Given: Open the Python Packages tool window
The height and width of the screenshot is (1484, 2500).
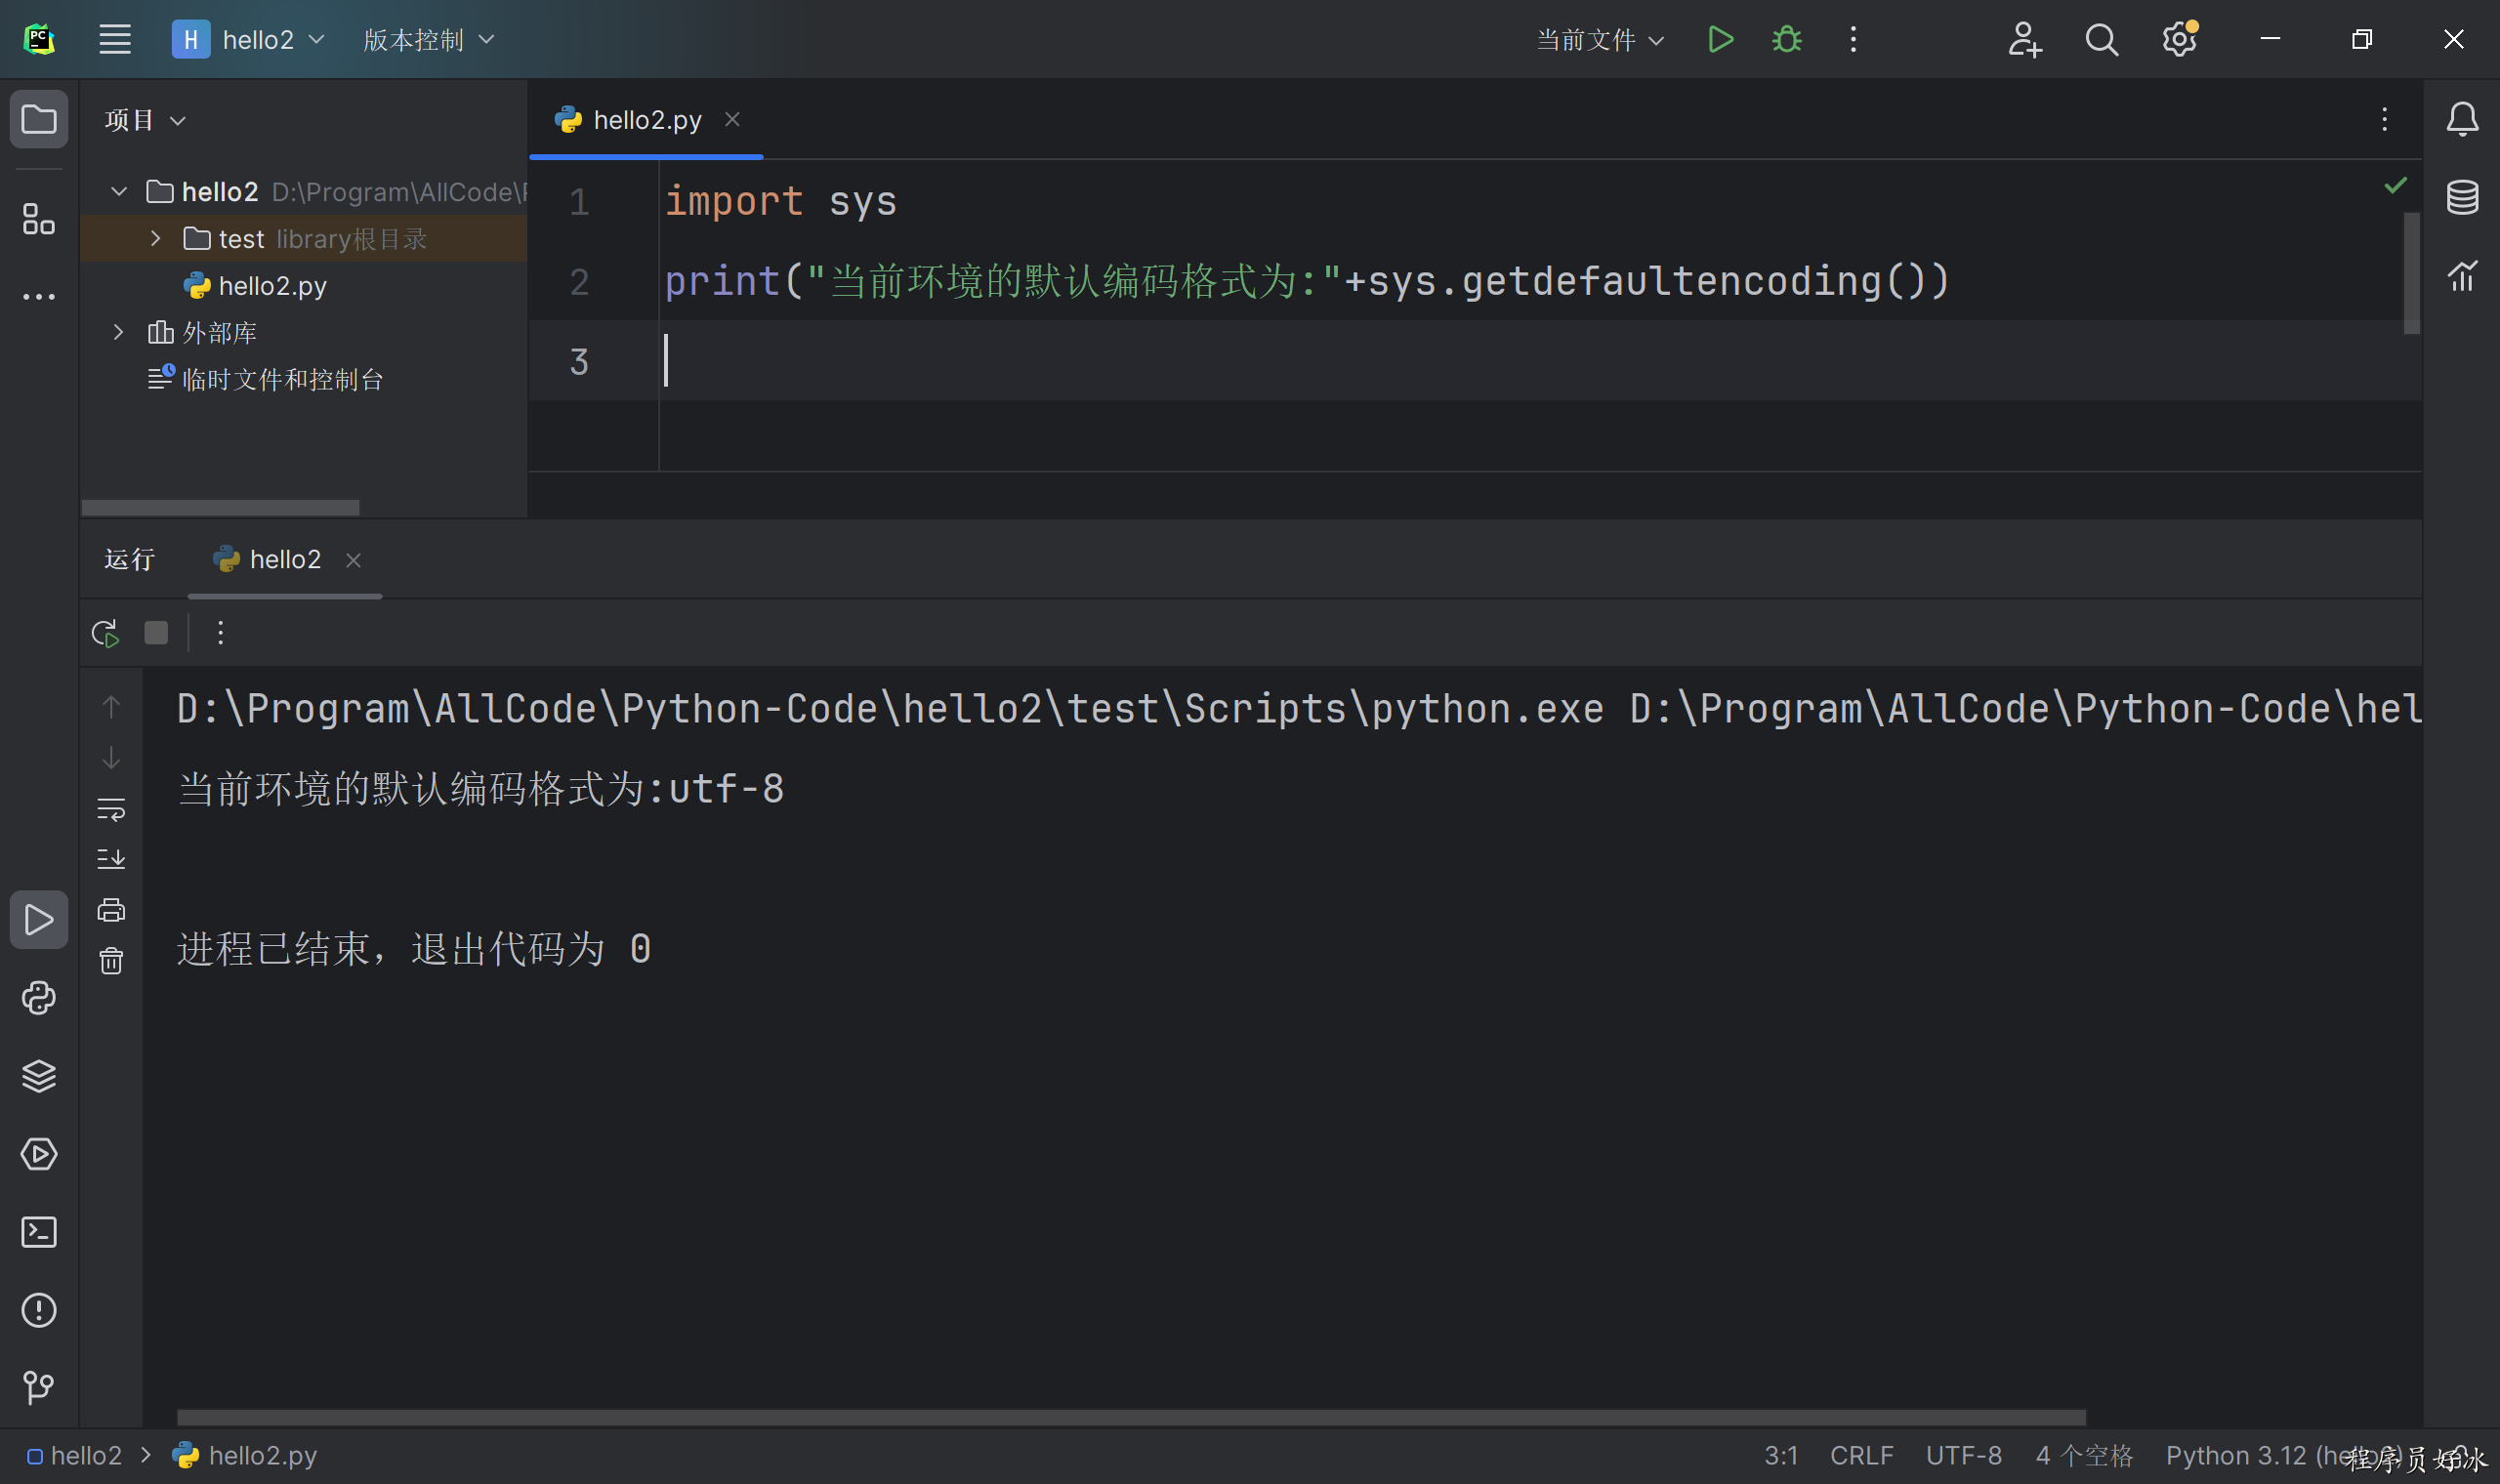Looking at the screenshot, I should pos(38,1076).
